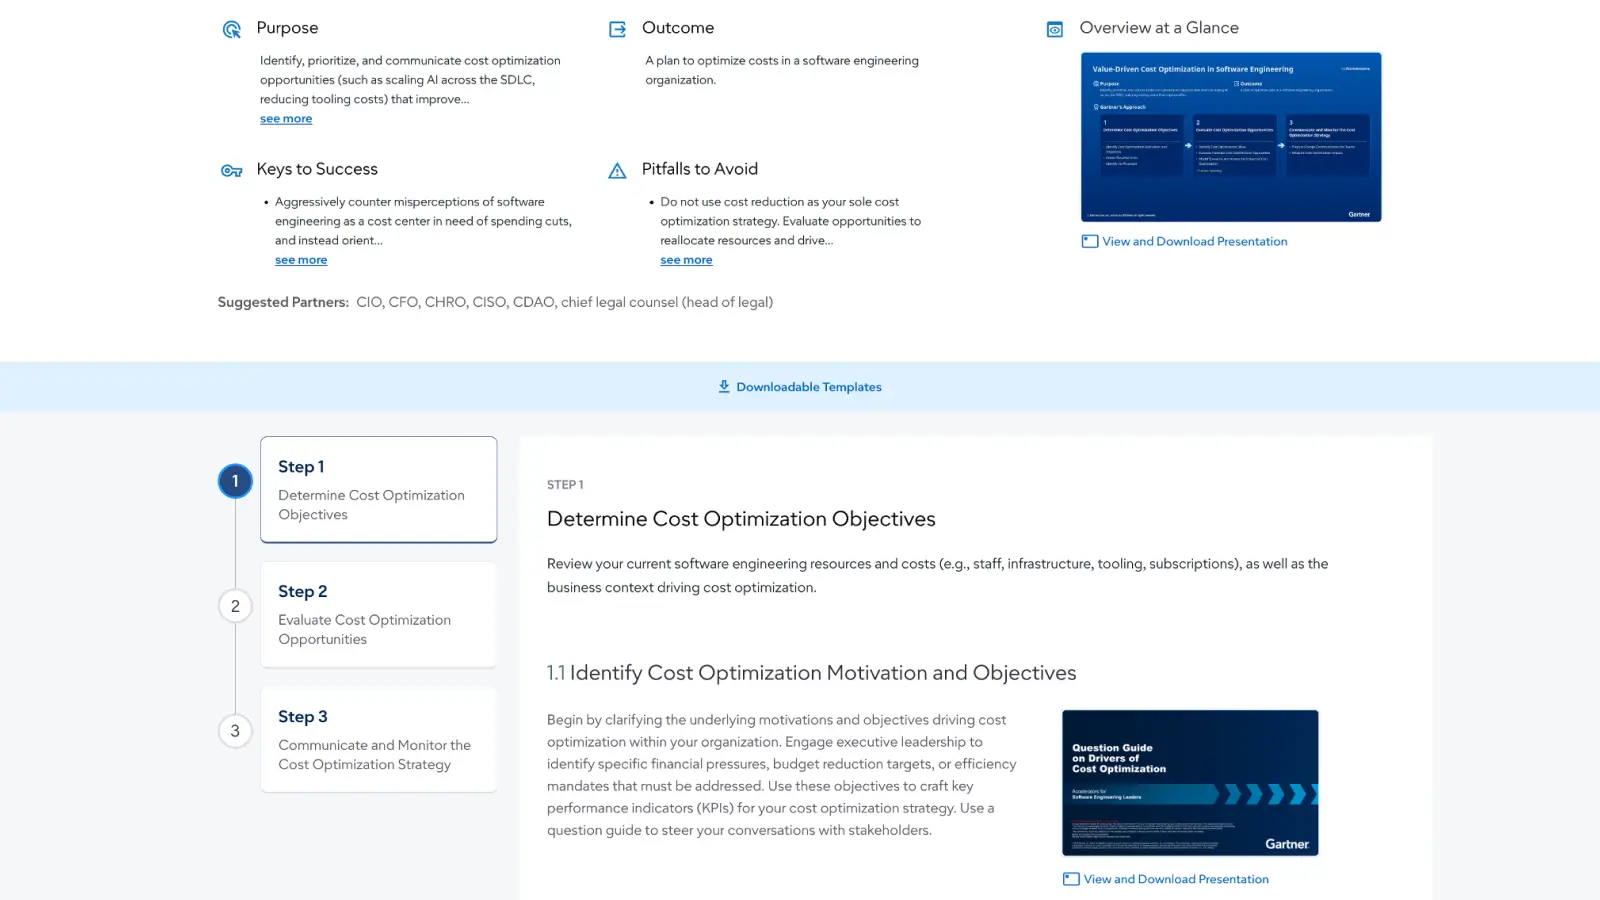Click the STEP 1 small label

pos(565,485)
